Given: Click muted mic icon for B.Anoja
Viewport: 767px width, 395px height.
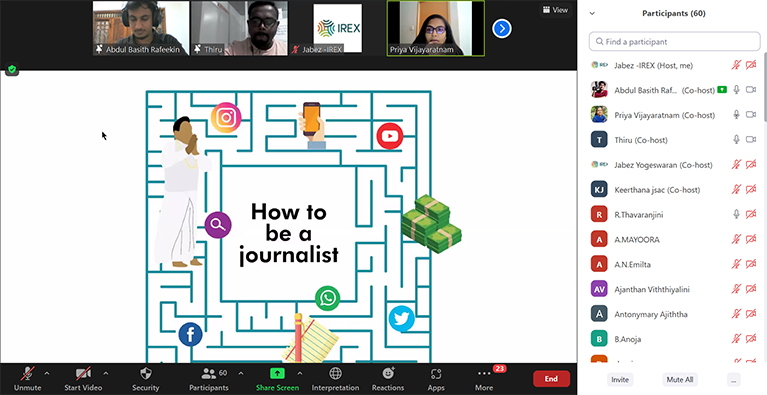Looking at the screenshot, I should pyautogui.click(x=736, y=339).
